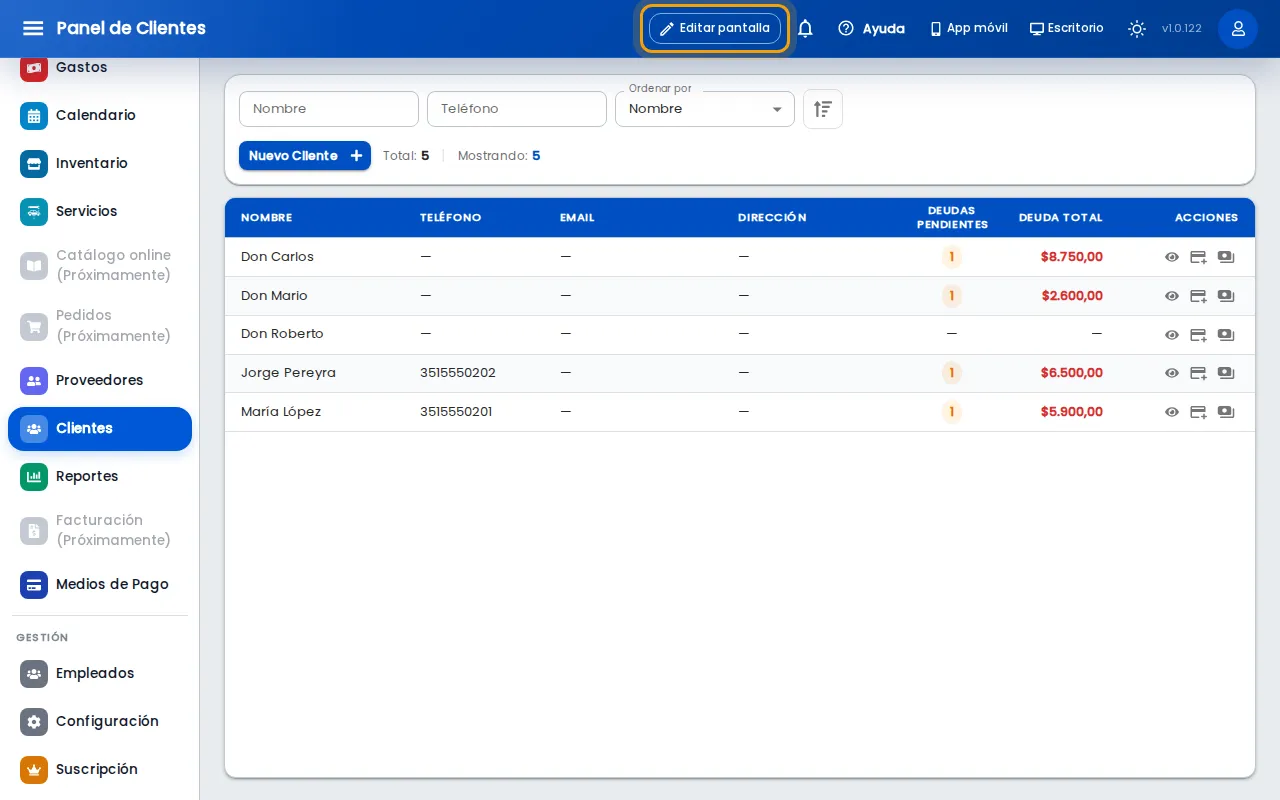Screen dimensions: 1280x800
Task: Click the Editar pantalla button
Action: coord(715,28)
